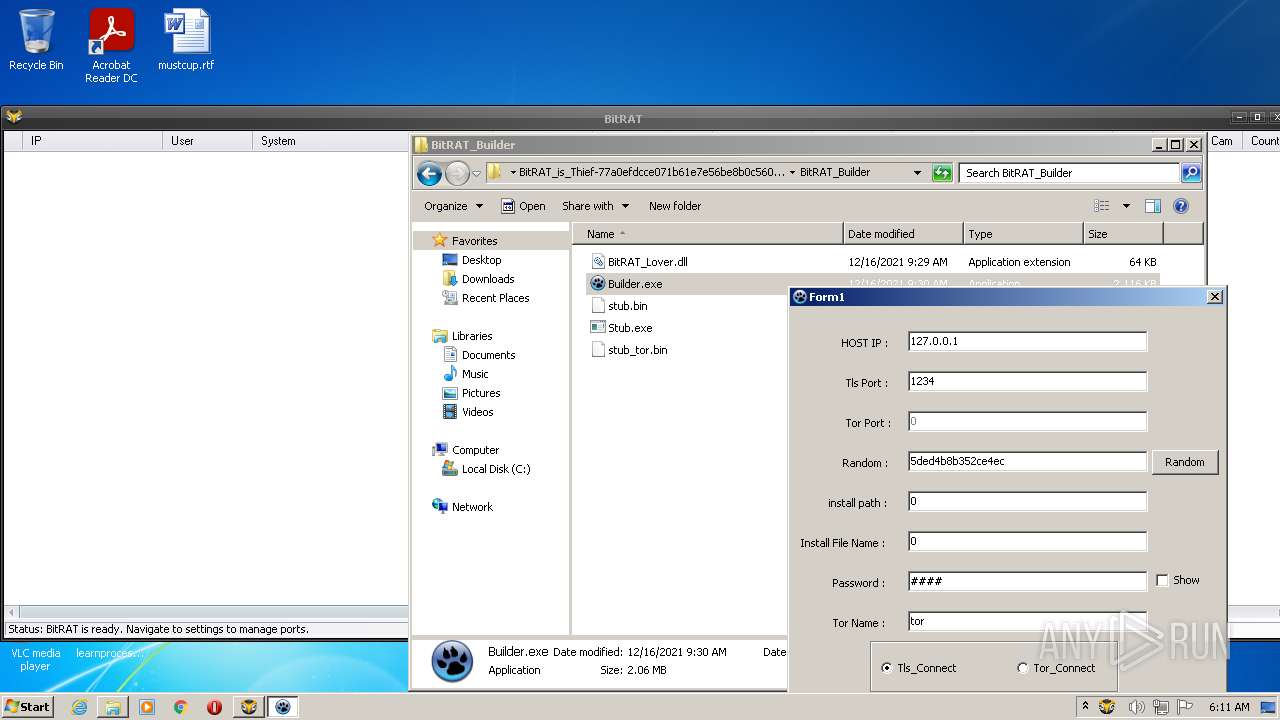1280x720 pixels.
Task: Click the Random button in Form1
Action: coord(1185,462)
